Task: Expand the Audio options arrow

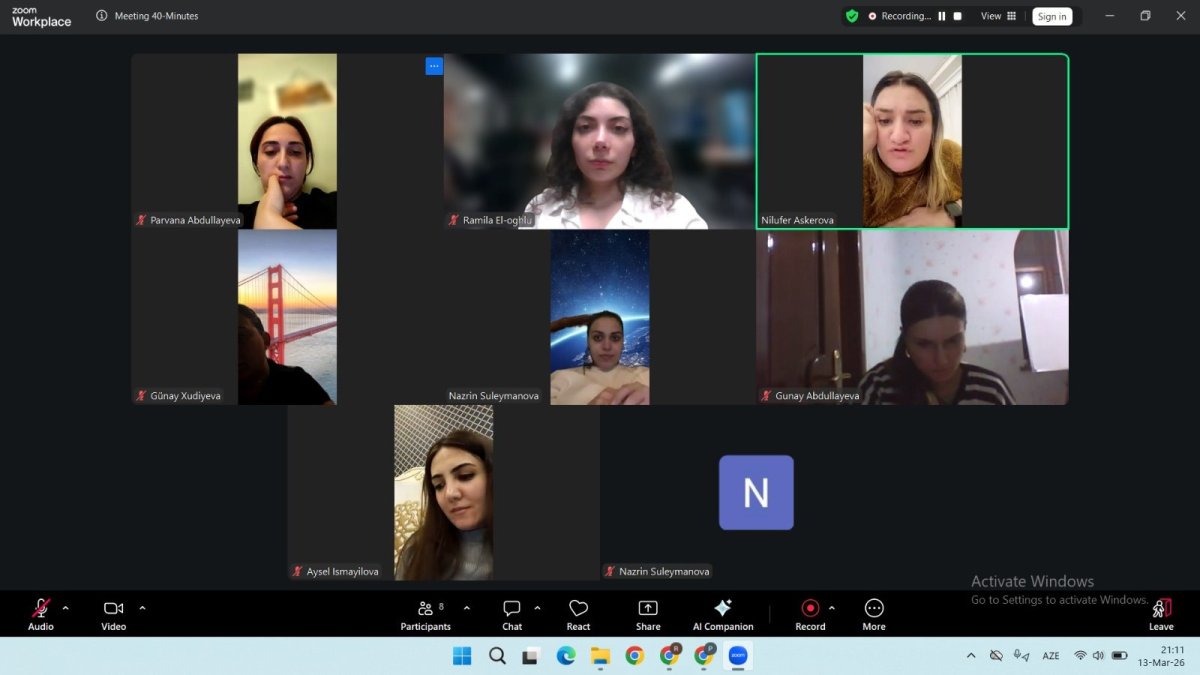Action: pos(66,607)
